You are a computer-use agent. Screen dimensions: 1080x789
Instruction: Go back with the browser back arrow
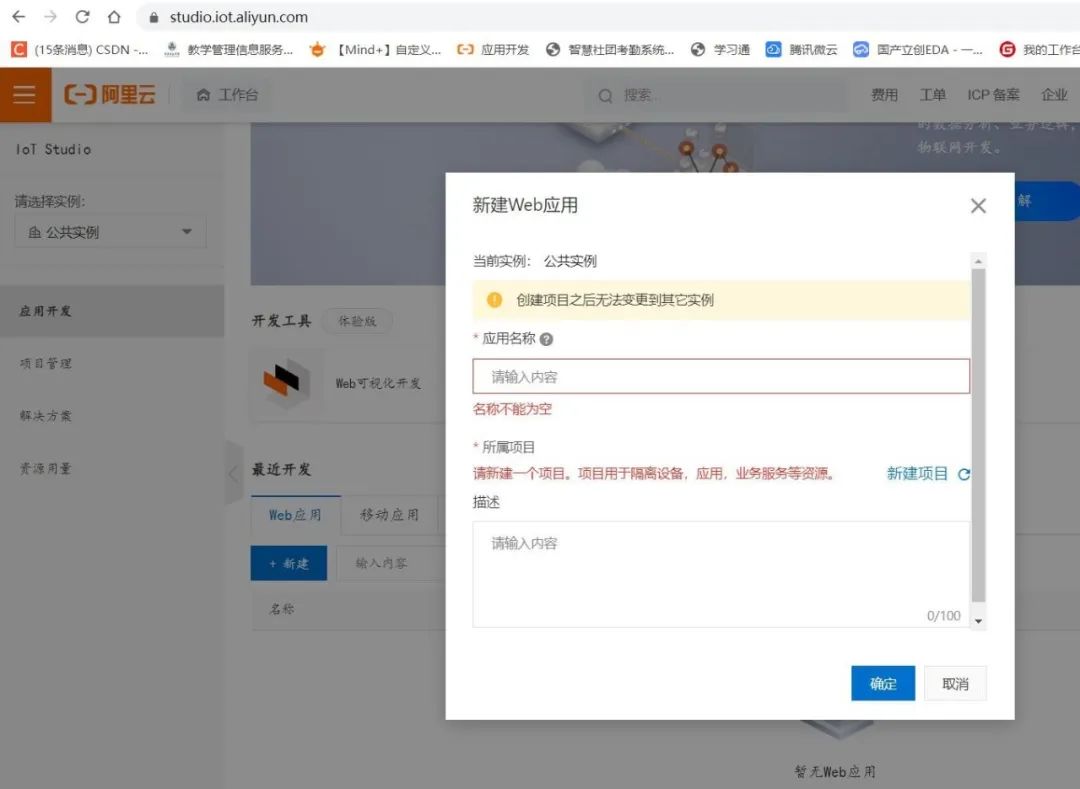tap(19, 17)
